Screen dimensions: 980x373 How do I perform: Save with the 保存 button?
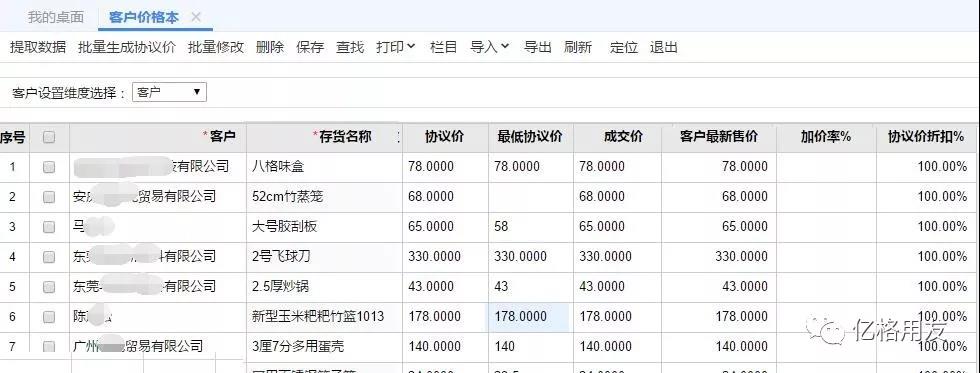point(310,47)
